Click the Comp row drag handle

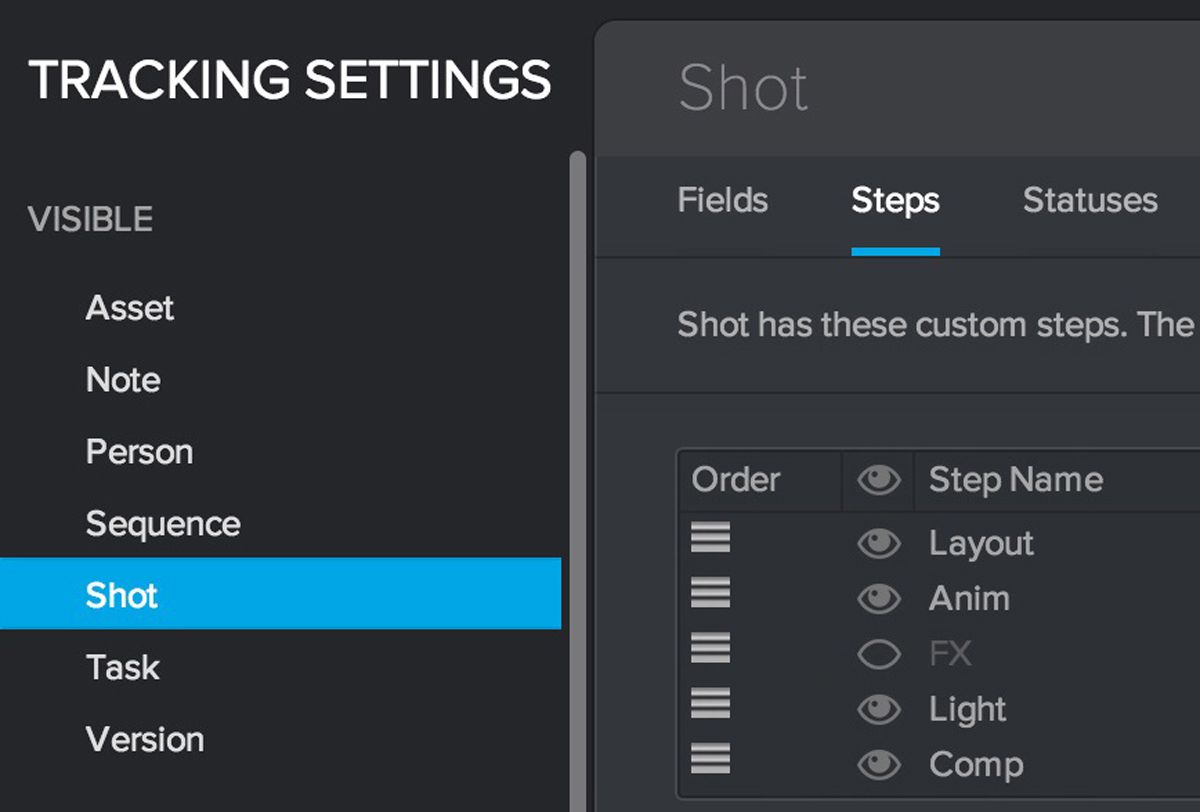(x=710, y=759)
